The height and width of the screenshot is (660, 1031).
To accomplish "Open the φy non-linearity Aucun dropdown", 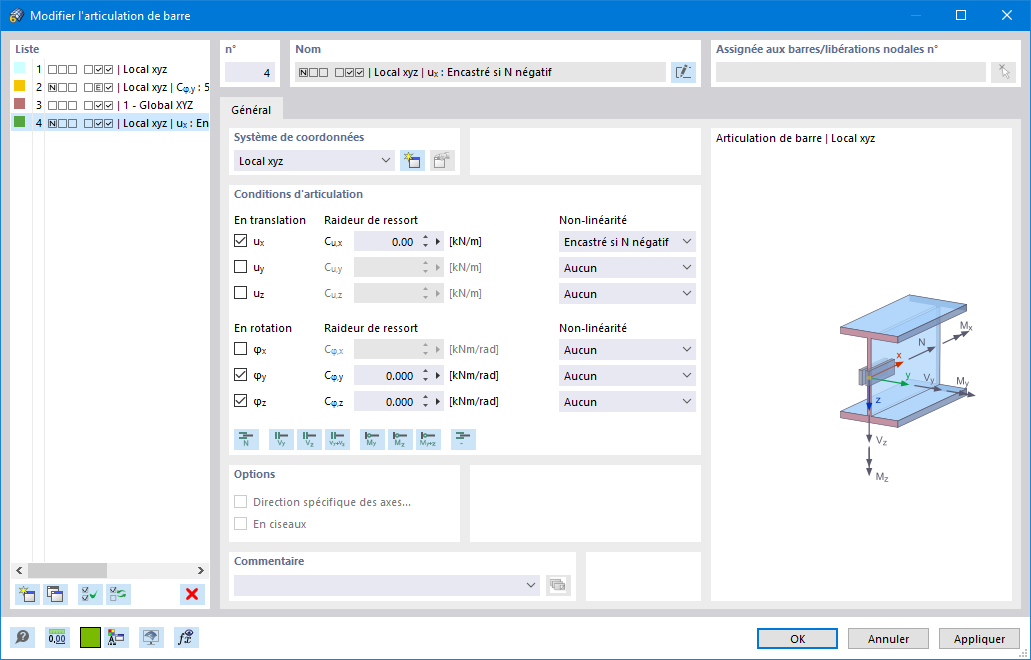I will click(627, 375).
